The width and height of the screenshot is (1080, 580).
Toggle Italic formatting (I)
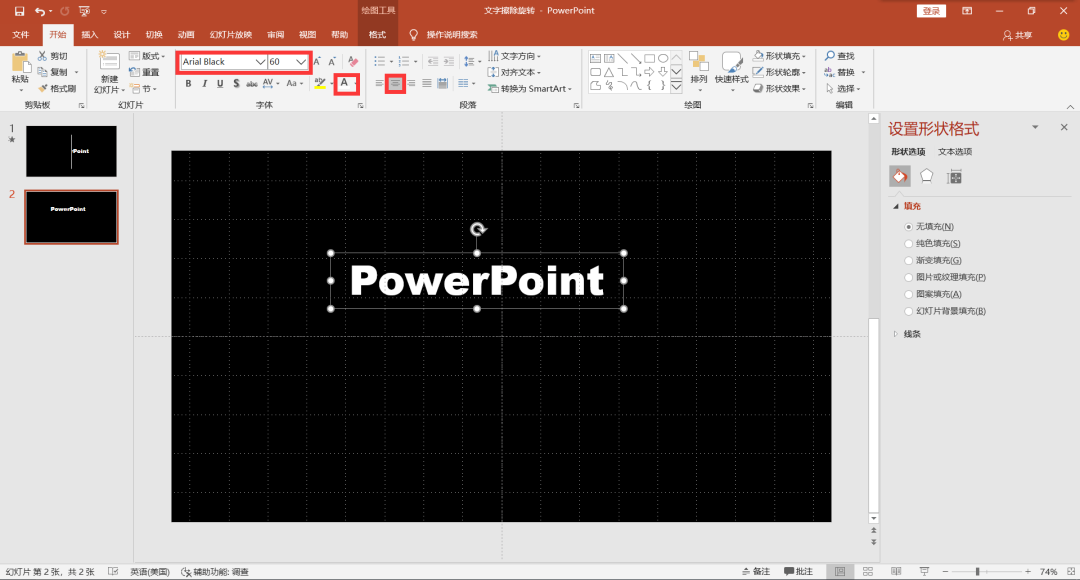pos(205,83)
